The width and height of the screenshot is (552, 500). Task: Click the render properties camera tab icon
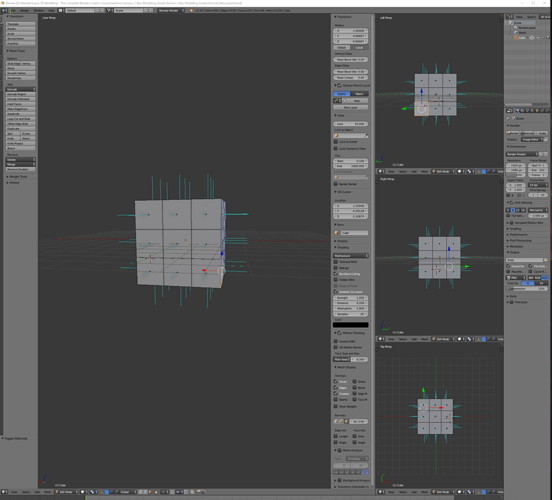tap(518, 111)
